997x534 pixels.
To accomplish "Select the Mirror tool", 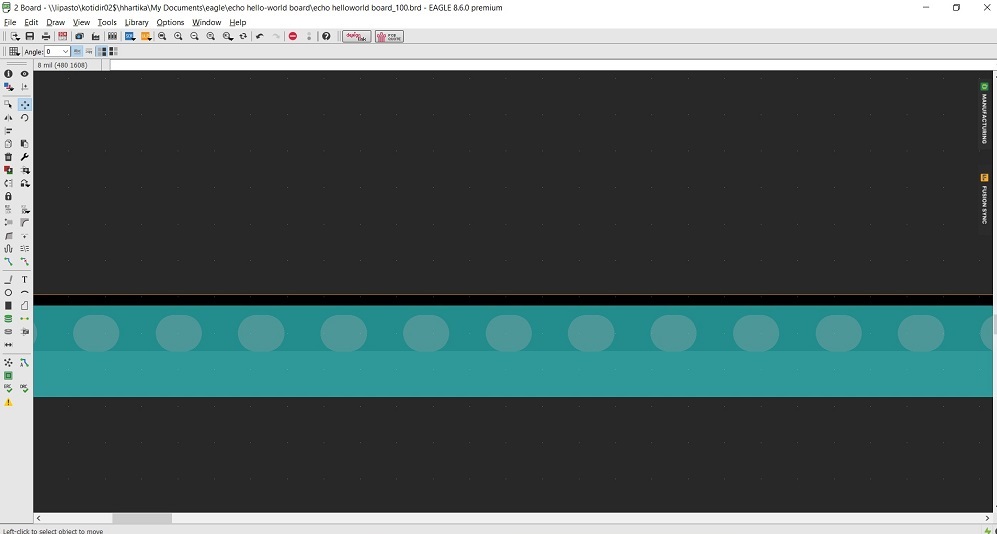I will pos(8,118).
